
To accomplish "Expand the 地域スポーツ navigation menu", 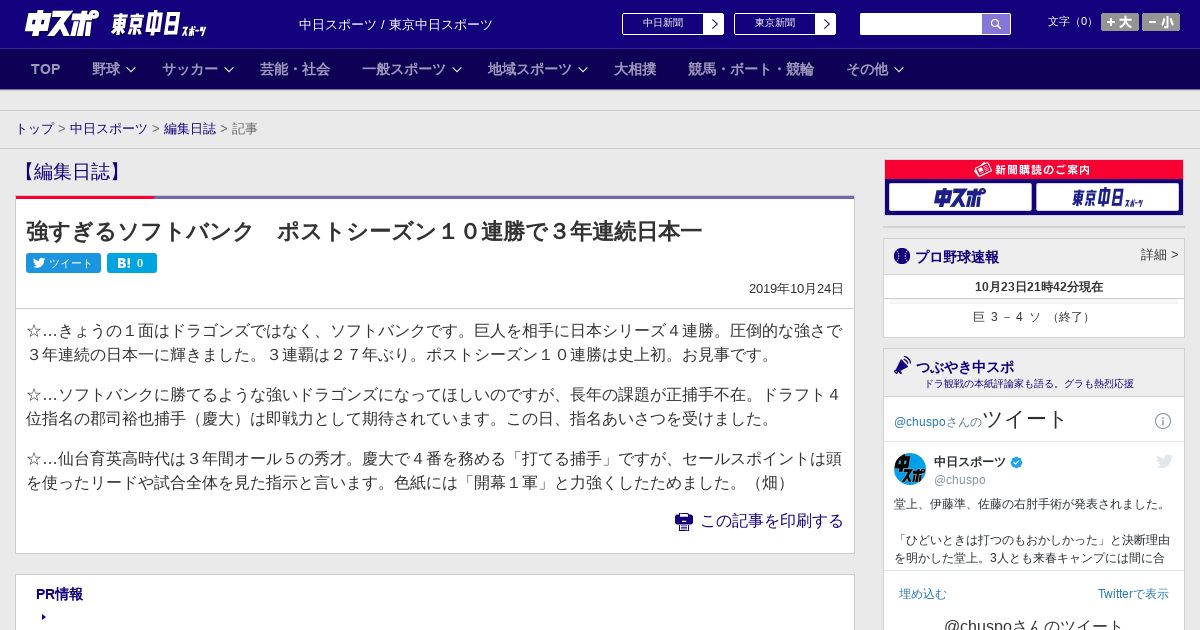I will coord(538,69).
